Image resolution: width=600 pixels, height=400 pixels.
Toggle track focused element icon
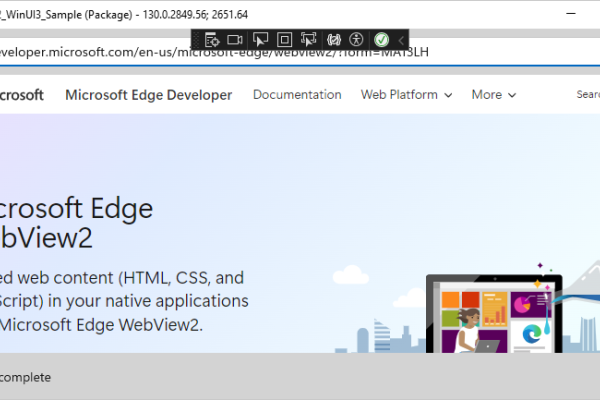pyautogui.click(x=307, y=40)
